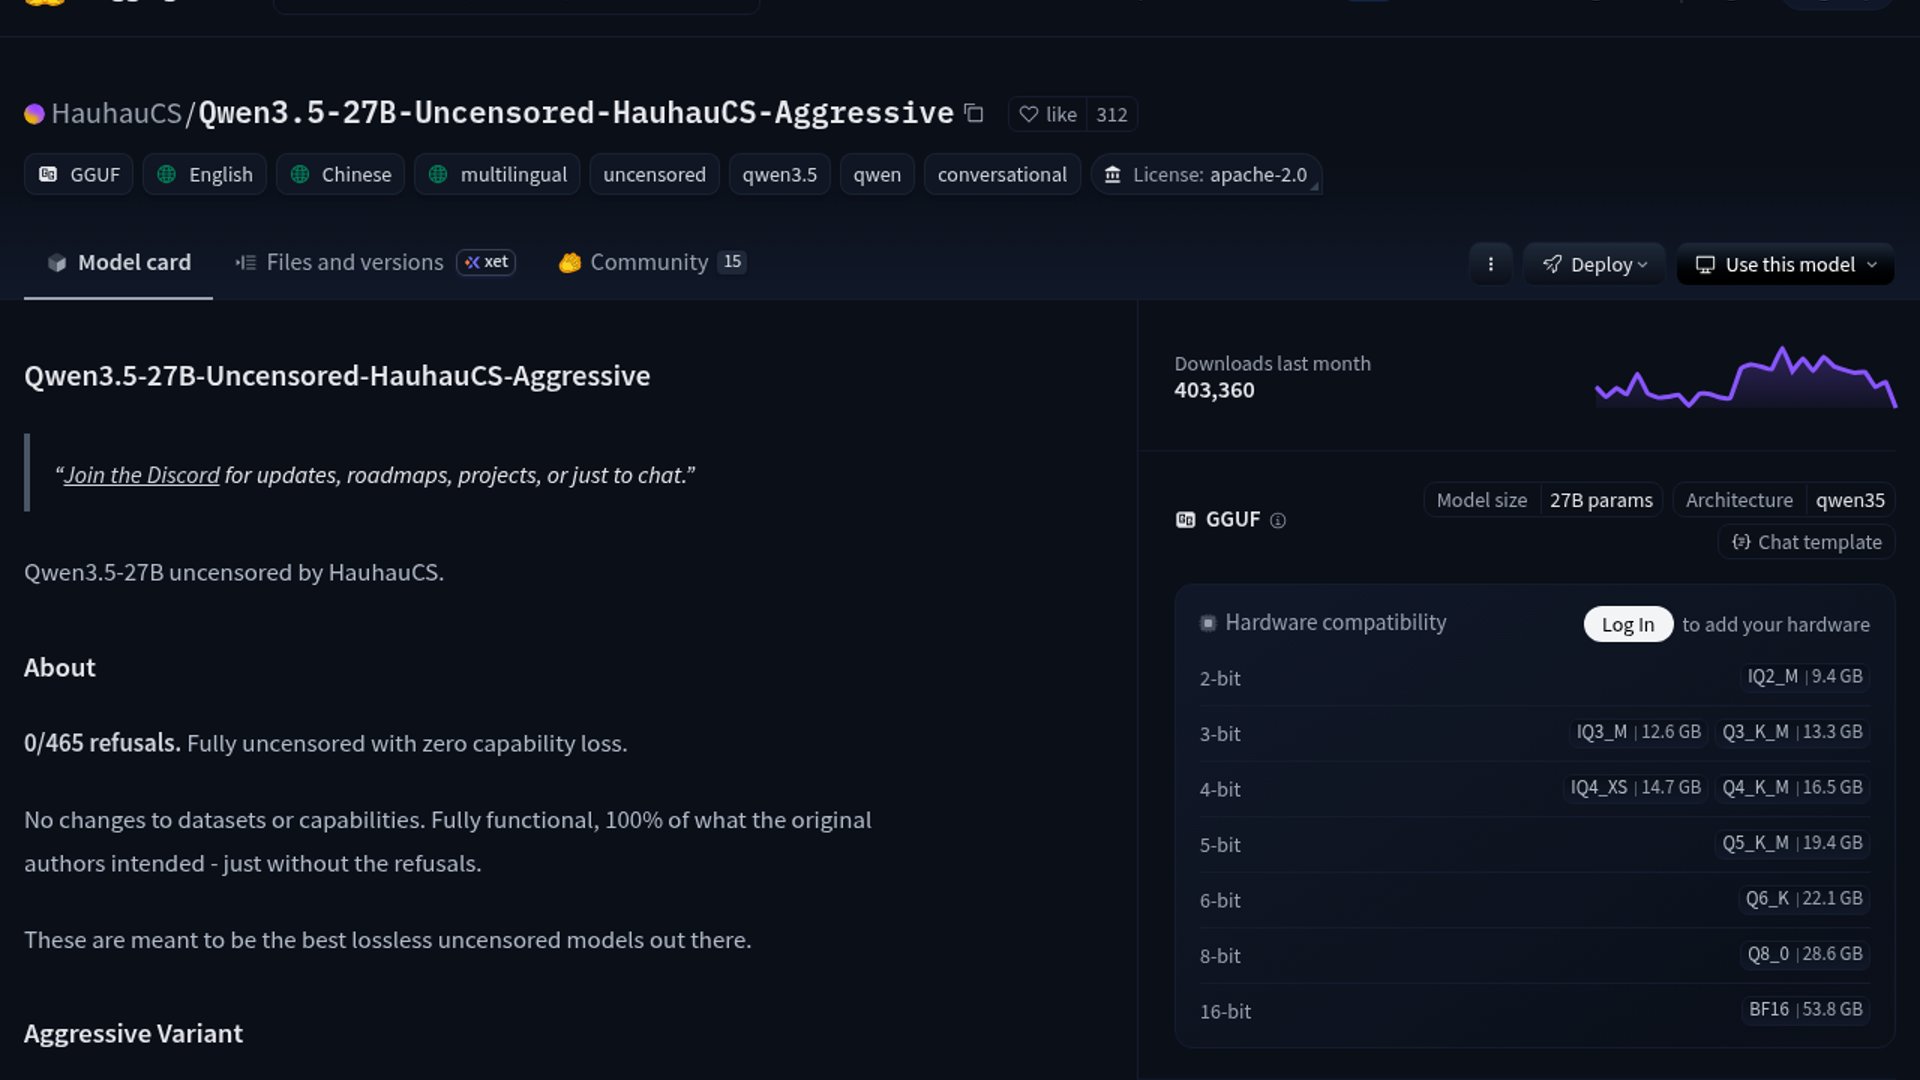Viewport: 1920px width, 1080px height.
Task: Select the GGUF library tag
Action: point(78,174)
